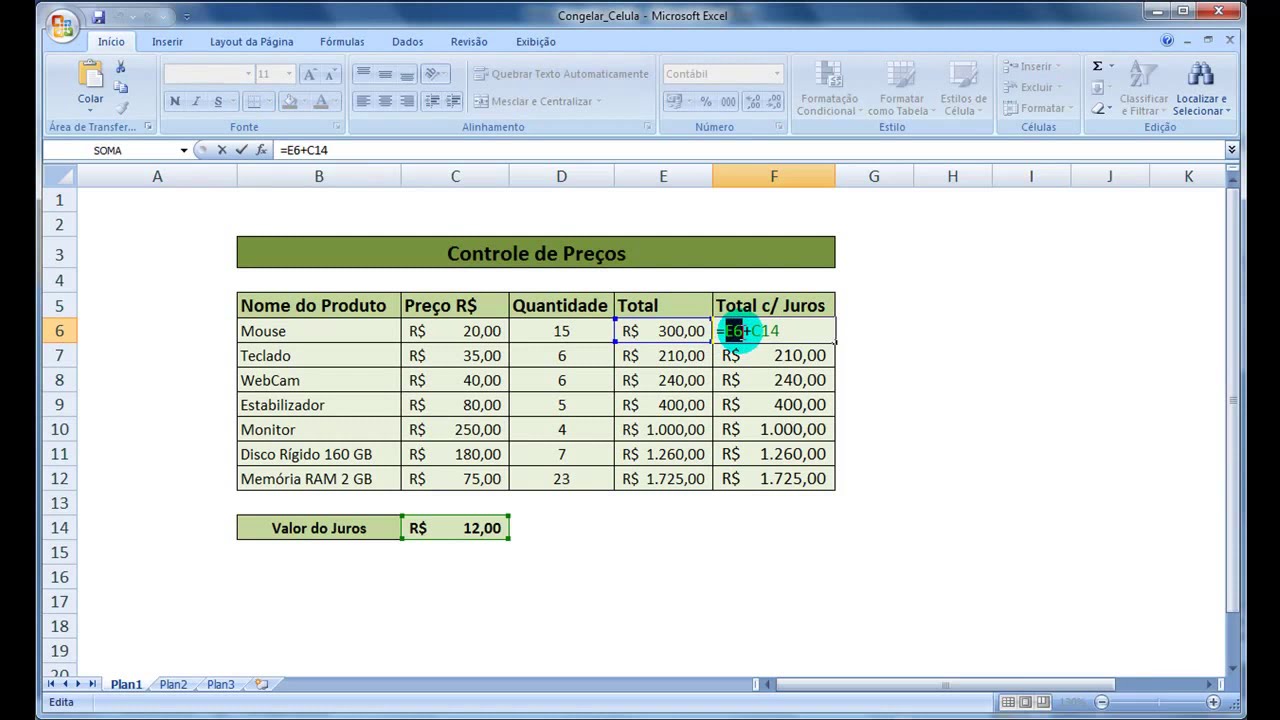This screenshot has height=720, width=1280.
Task: Insert a new worksheet tab
Action: coord(262,685)
